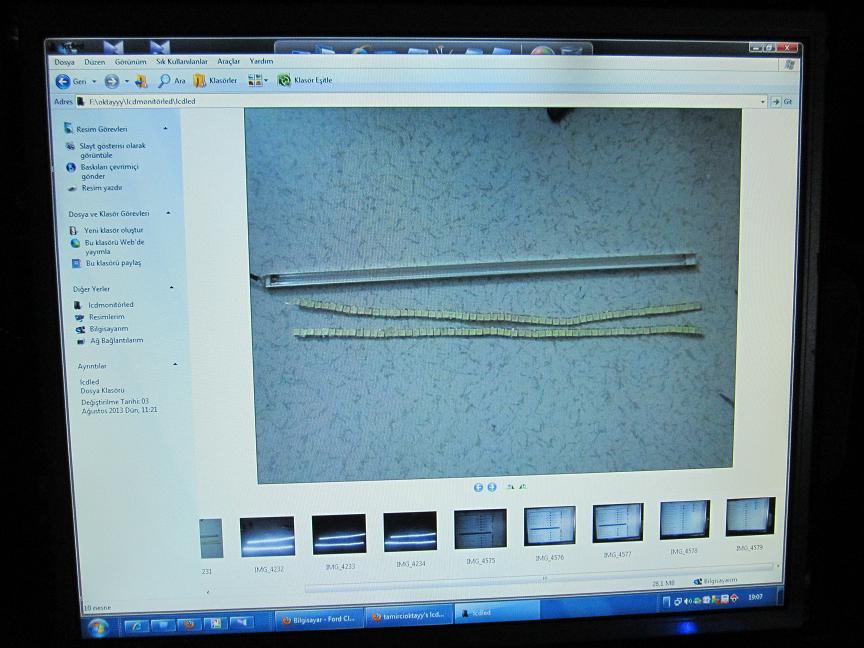This screenshot has width=864, height=648.
Task: Switch to the Bilgisayar - Ford taskbar button
Action: tap(319, 619)
